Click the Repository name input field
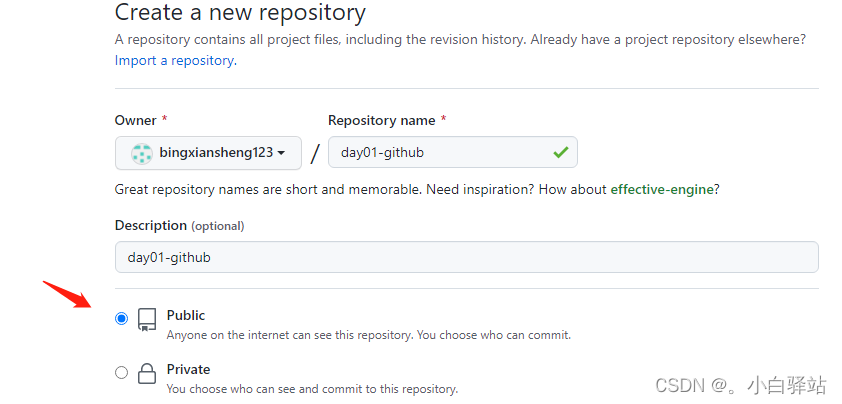The width and height of the screenshot is (842, 404). click(453, 153)
